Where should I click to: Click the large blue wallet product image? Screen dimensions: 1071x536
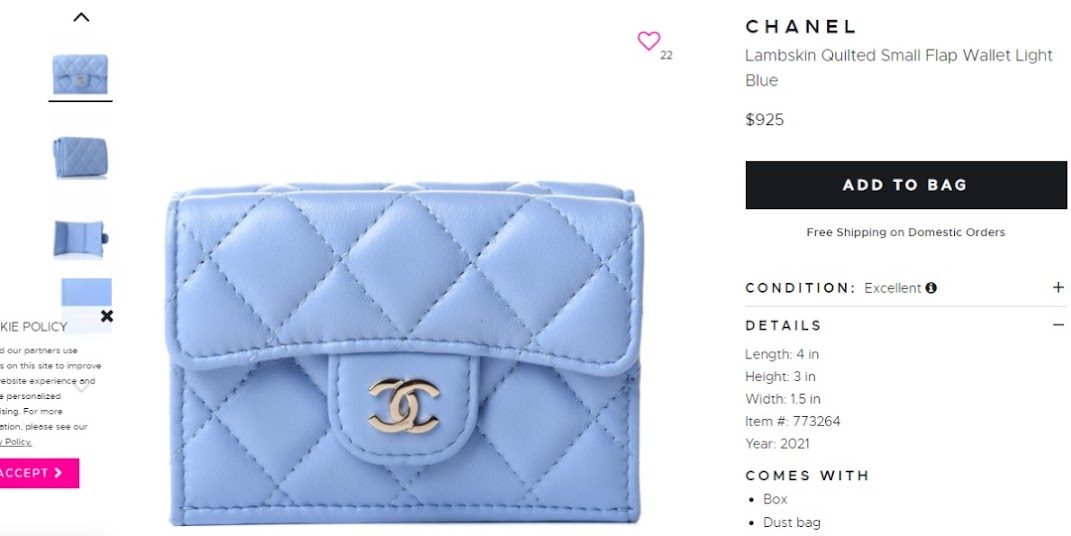(x=404, y=353)
